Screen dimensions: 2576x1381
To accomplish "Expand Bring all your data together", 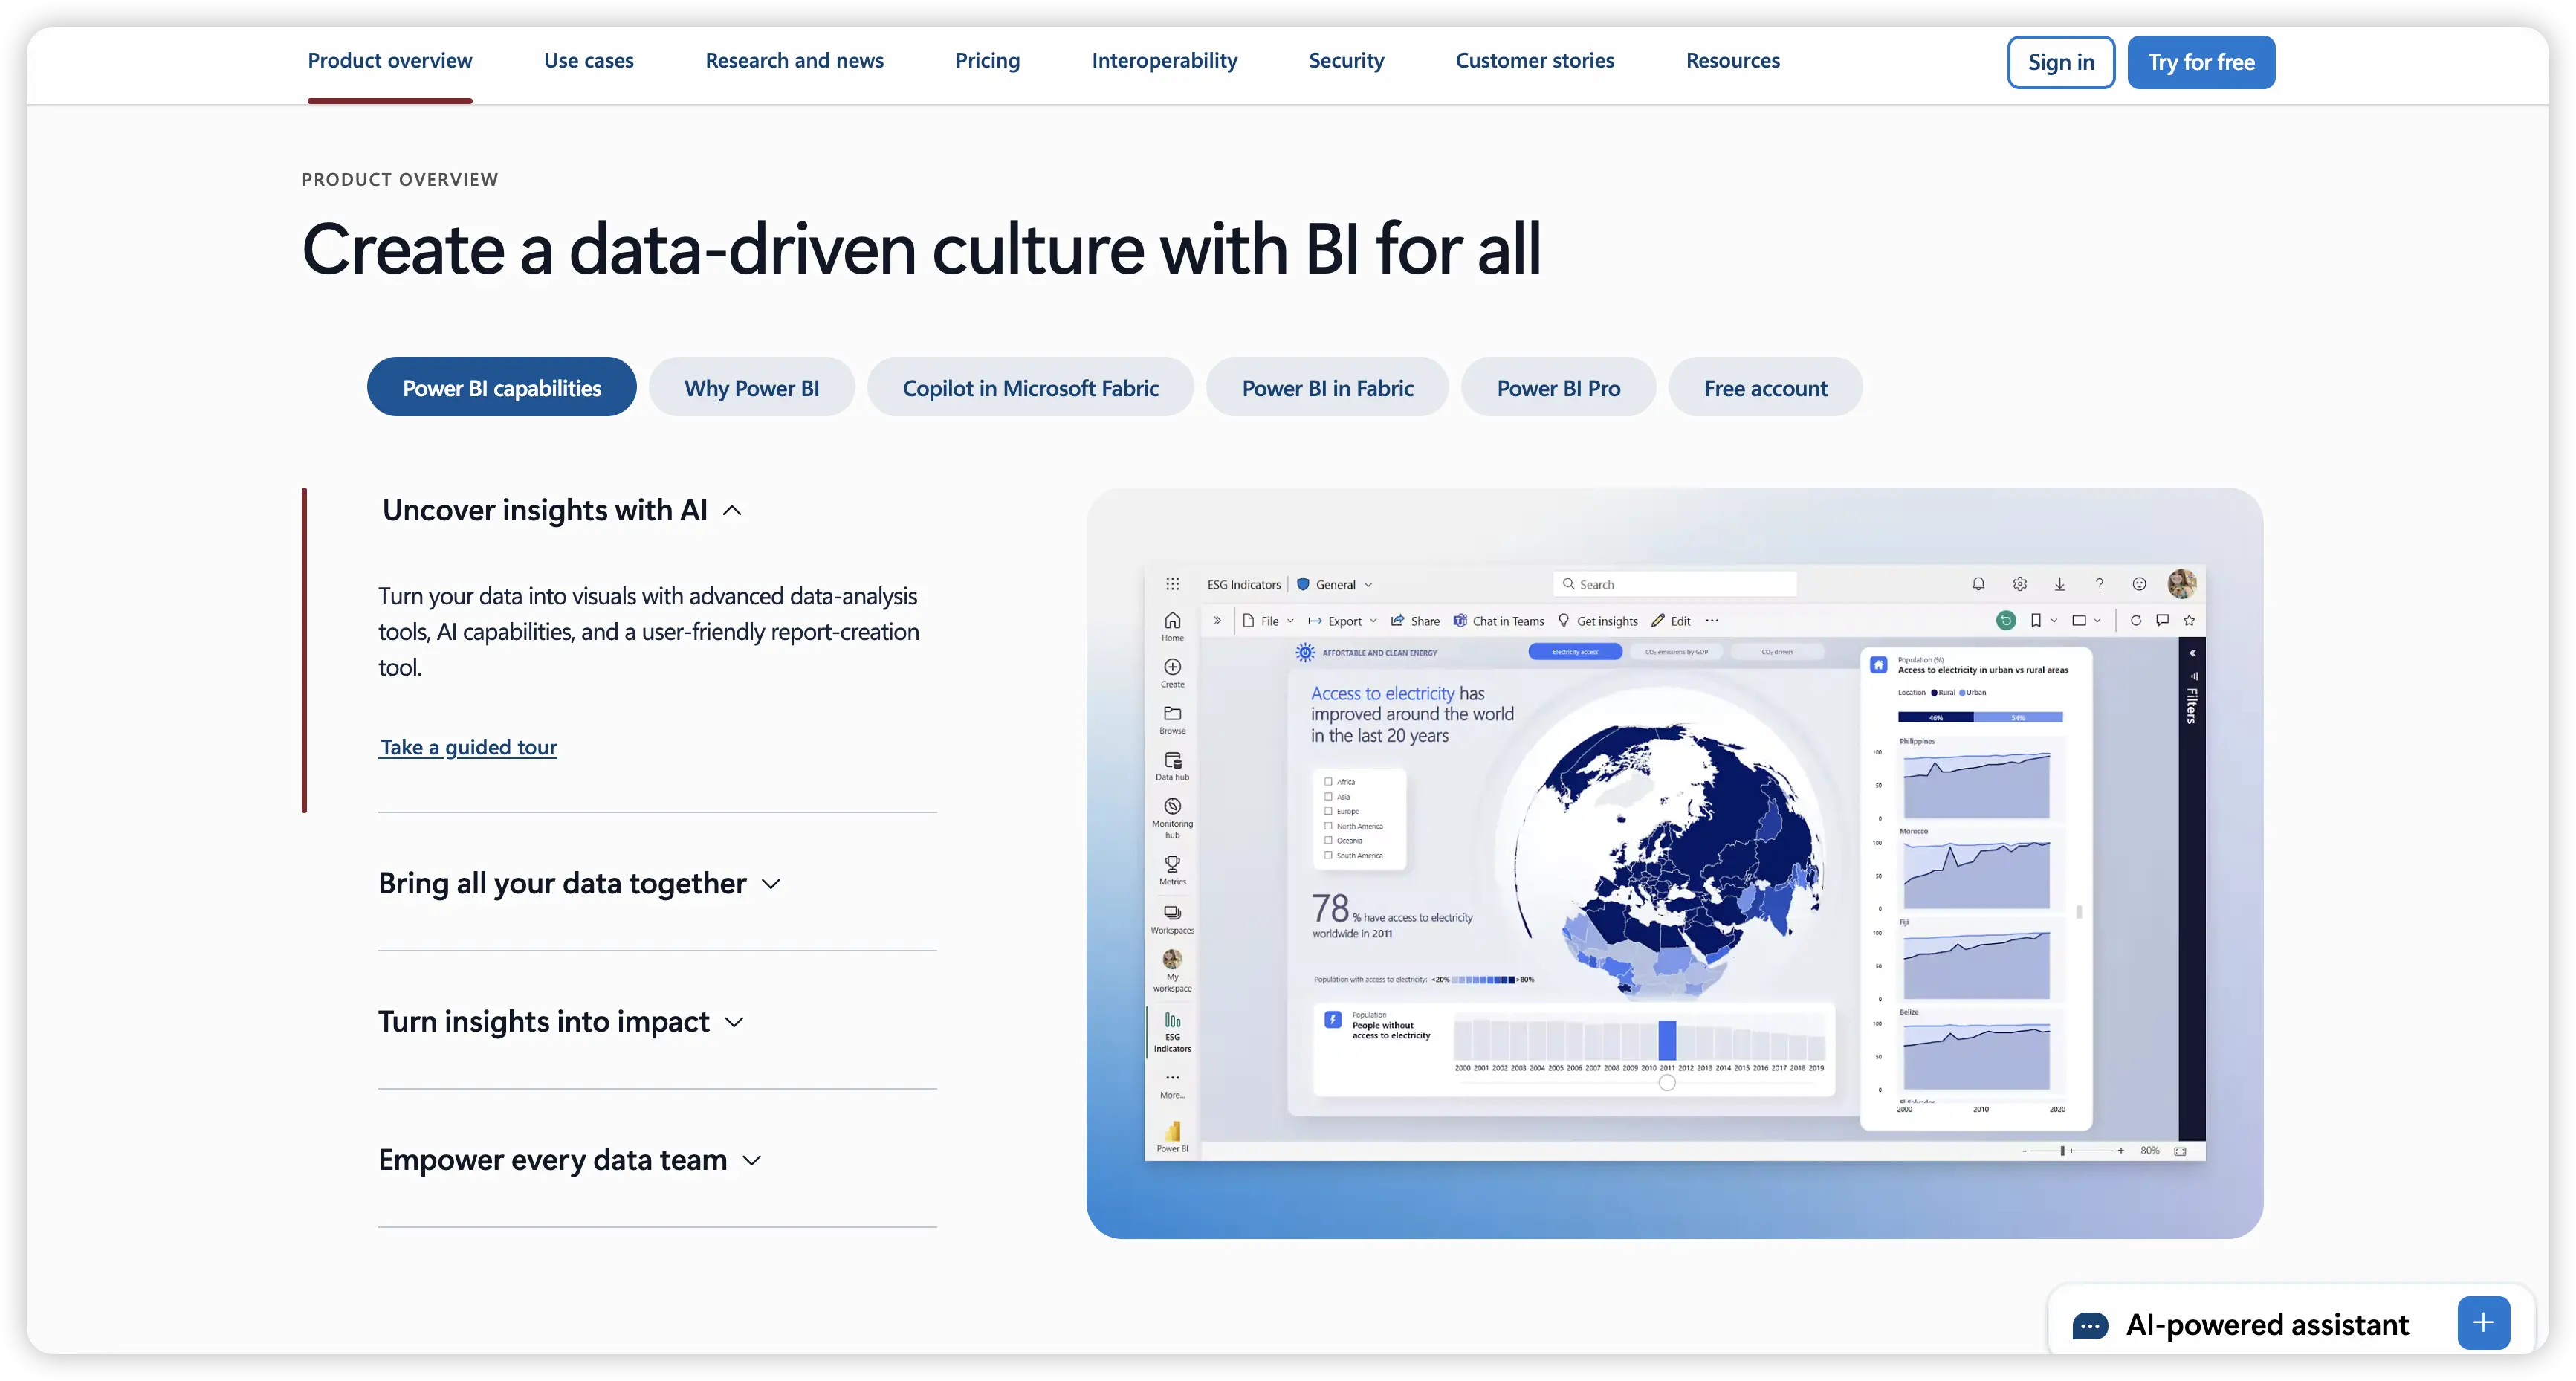I will [x=578, y=884].
